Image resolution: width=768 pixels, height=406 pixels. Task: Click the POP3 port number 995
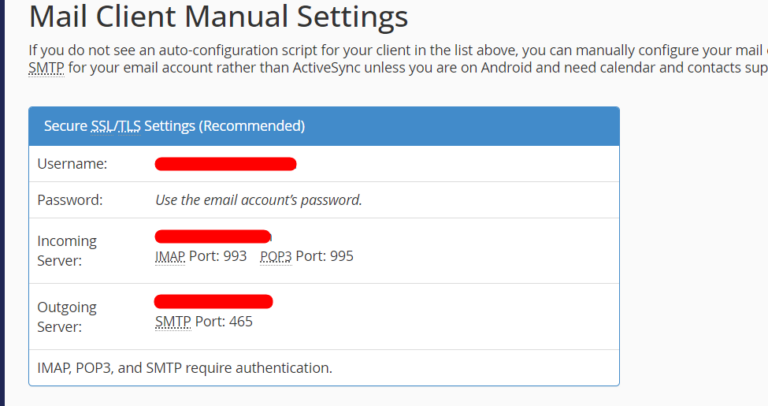pos(342,256)
